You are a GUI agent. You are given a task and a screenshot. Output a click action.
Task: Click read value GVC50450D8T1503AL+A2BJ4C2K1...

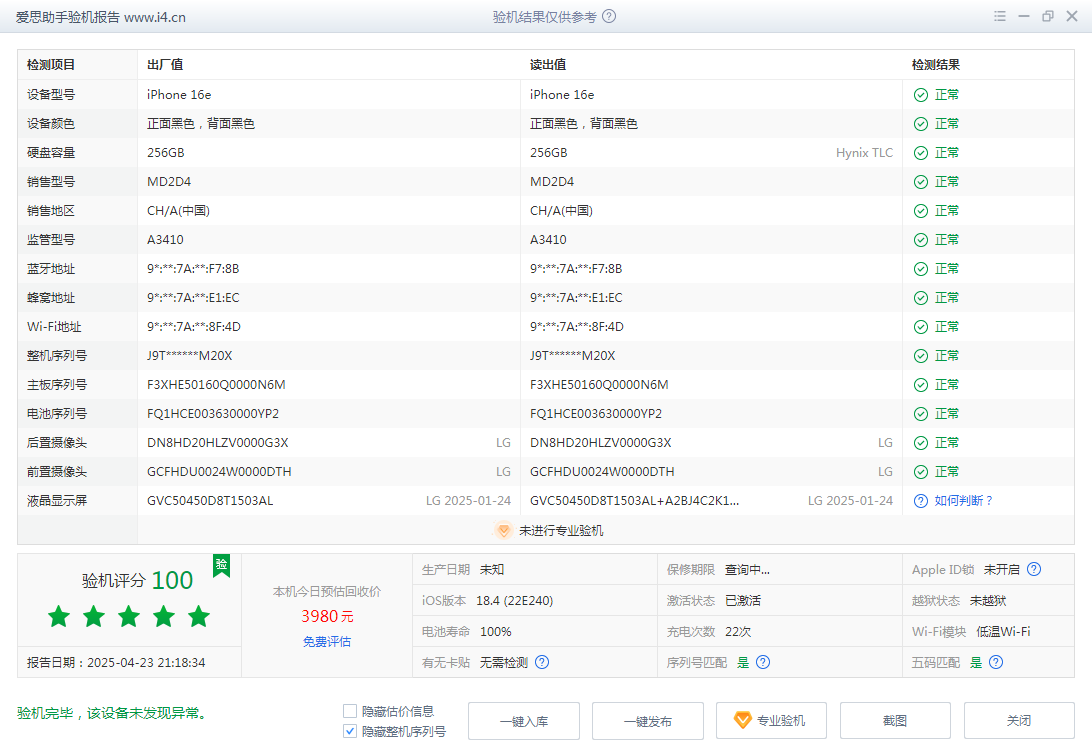(634, 501)
